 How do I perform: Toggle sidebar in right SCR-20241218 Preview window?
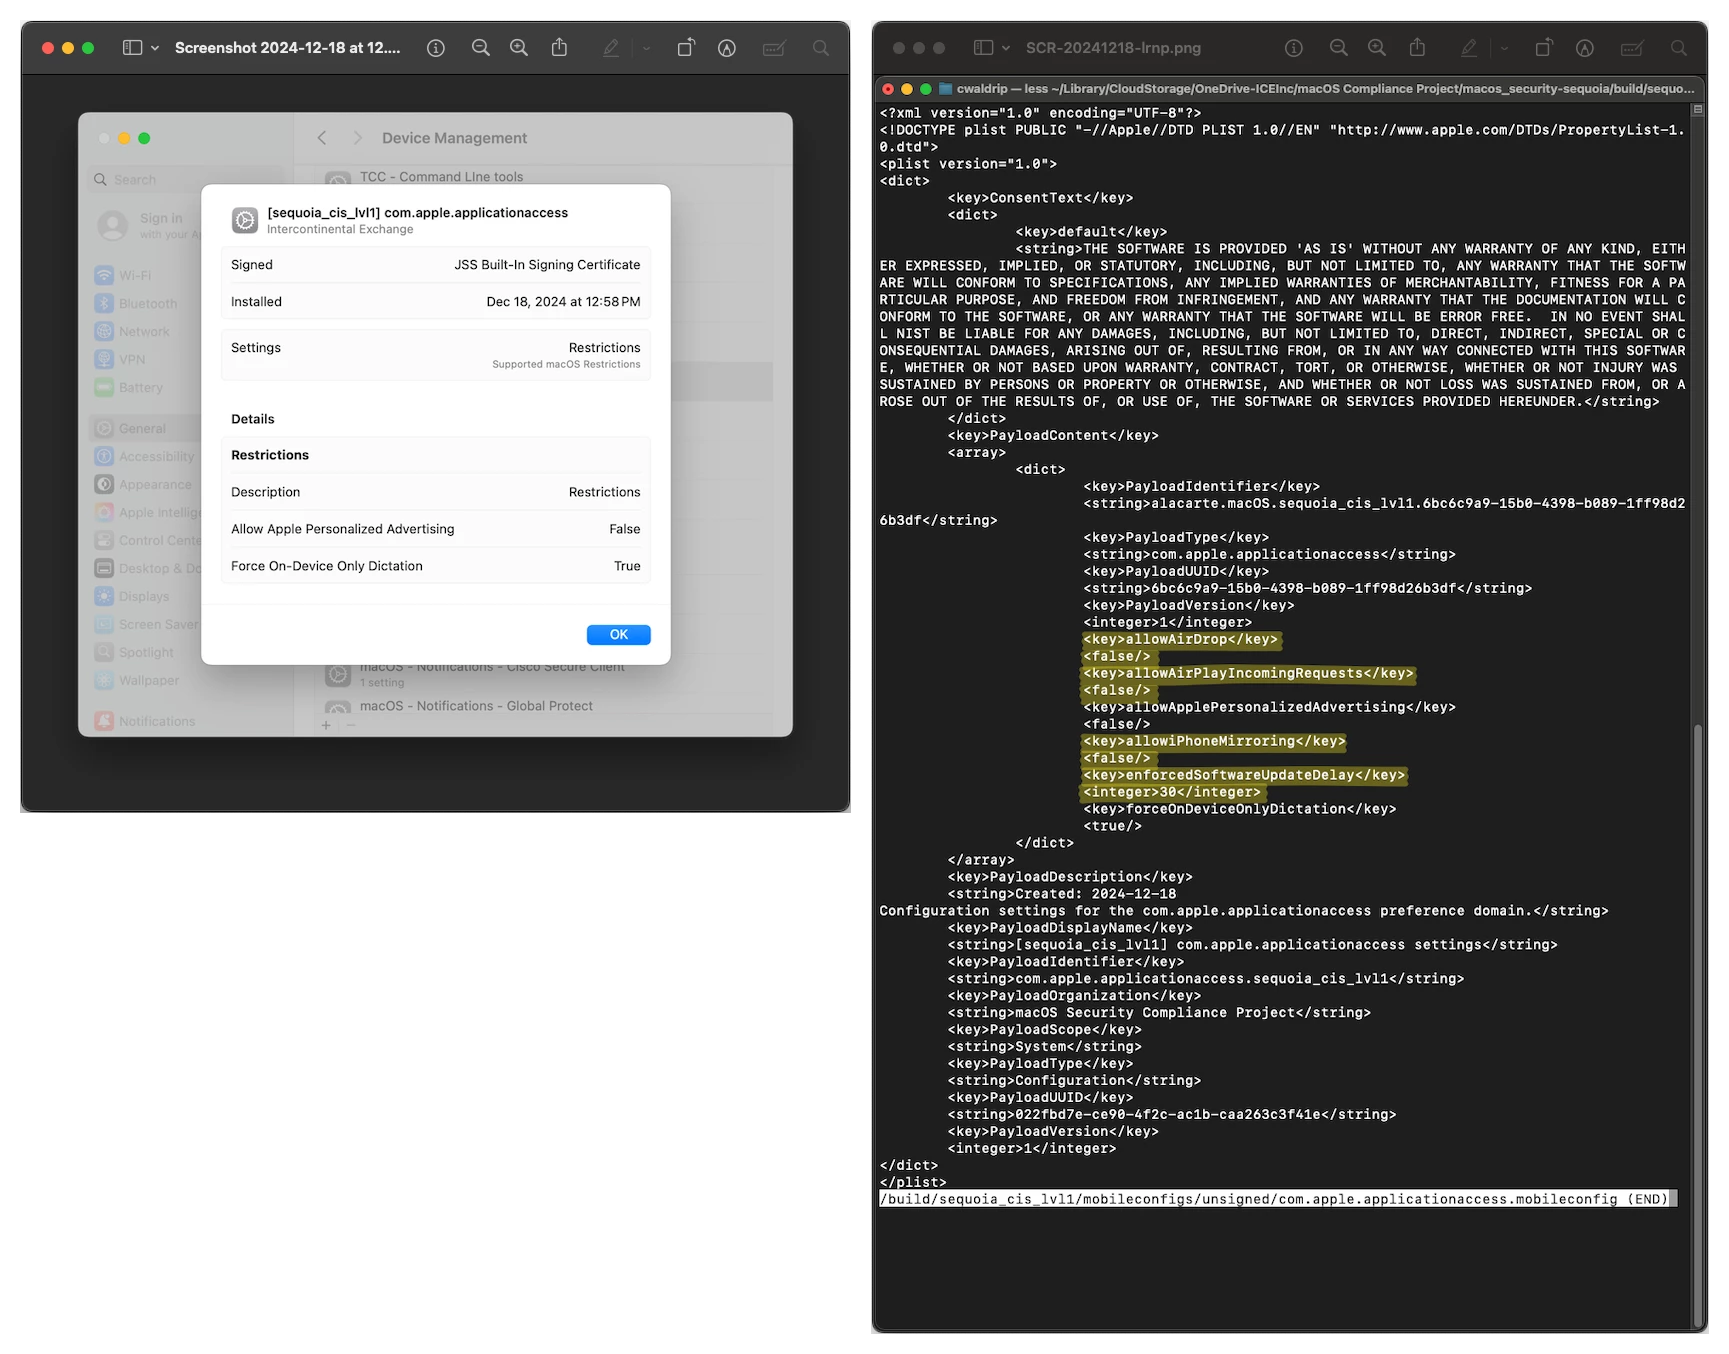click(x=983, y=48)
